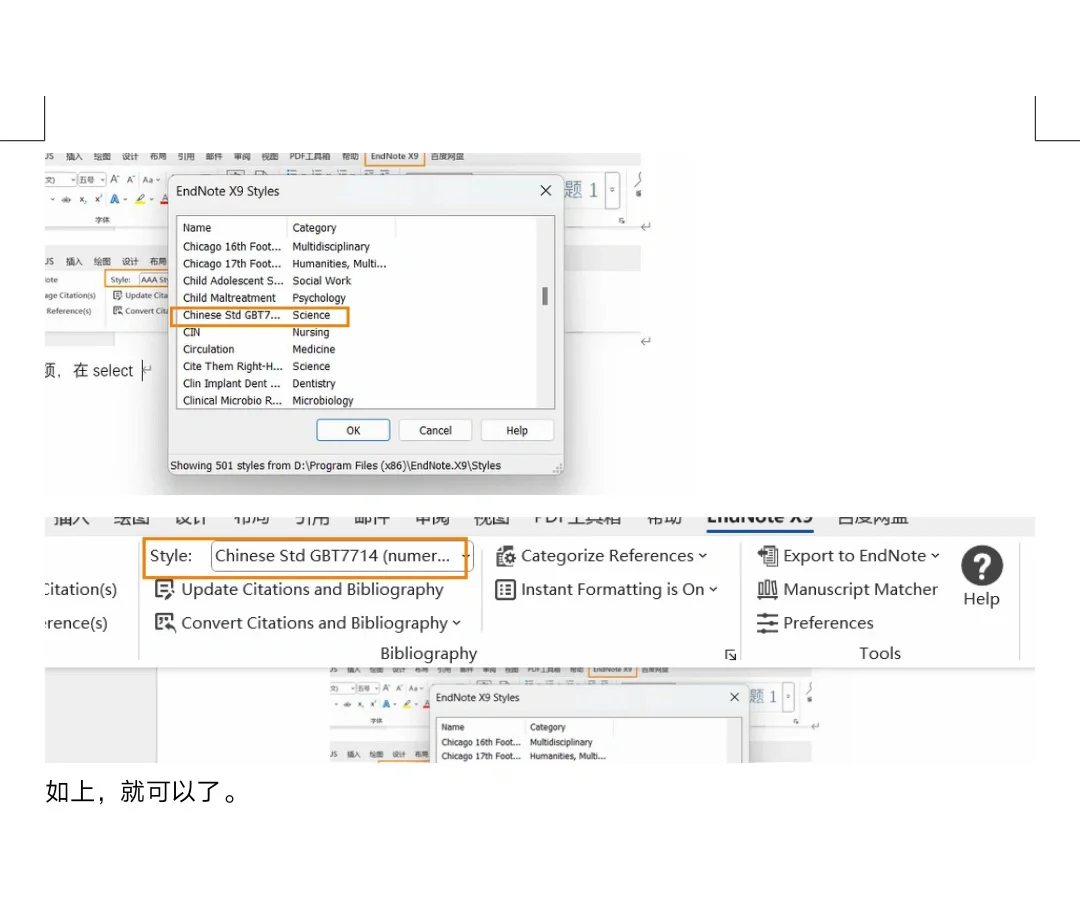Image resolution: width=1080 pixels, height=921 pixels.
Task: Click the document text 如上，就可以了。
Action: click(x=142, y=792)
